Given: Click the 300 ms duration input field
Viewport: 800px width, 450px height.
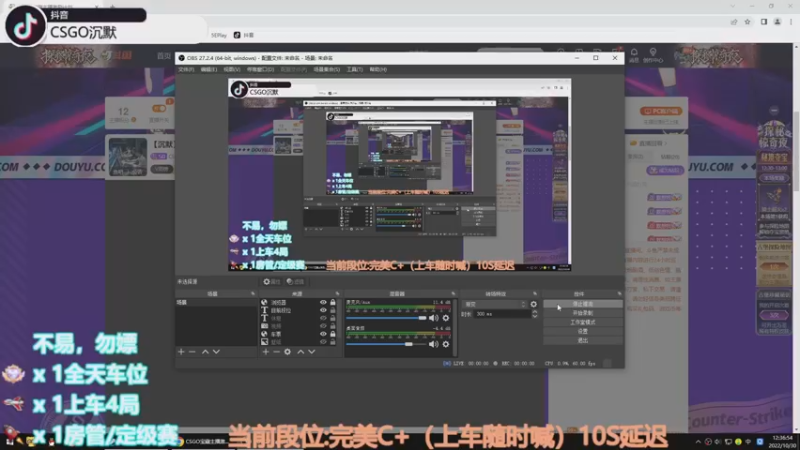Looking at the screenshot, I should [503, 314].
